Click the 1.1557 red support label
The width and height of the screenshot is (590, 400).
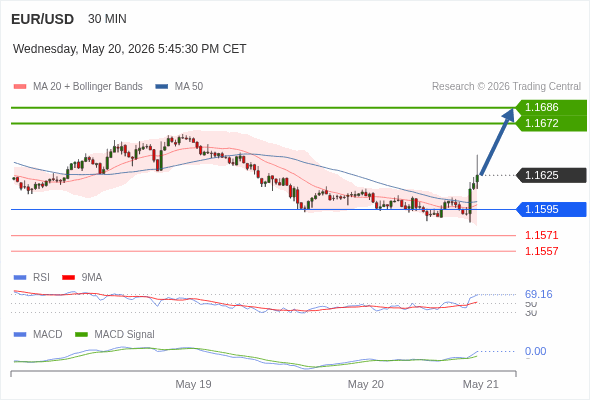point(541,251)
